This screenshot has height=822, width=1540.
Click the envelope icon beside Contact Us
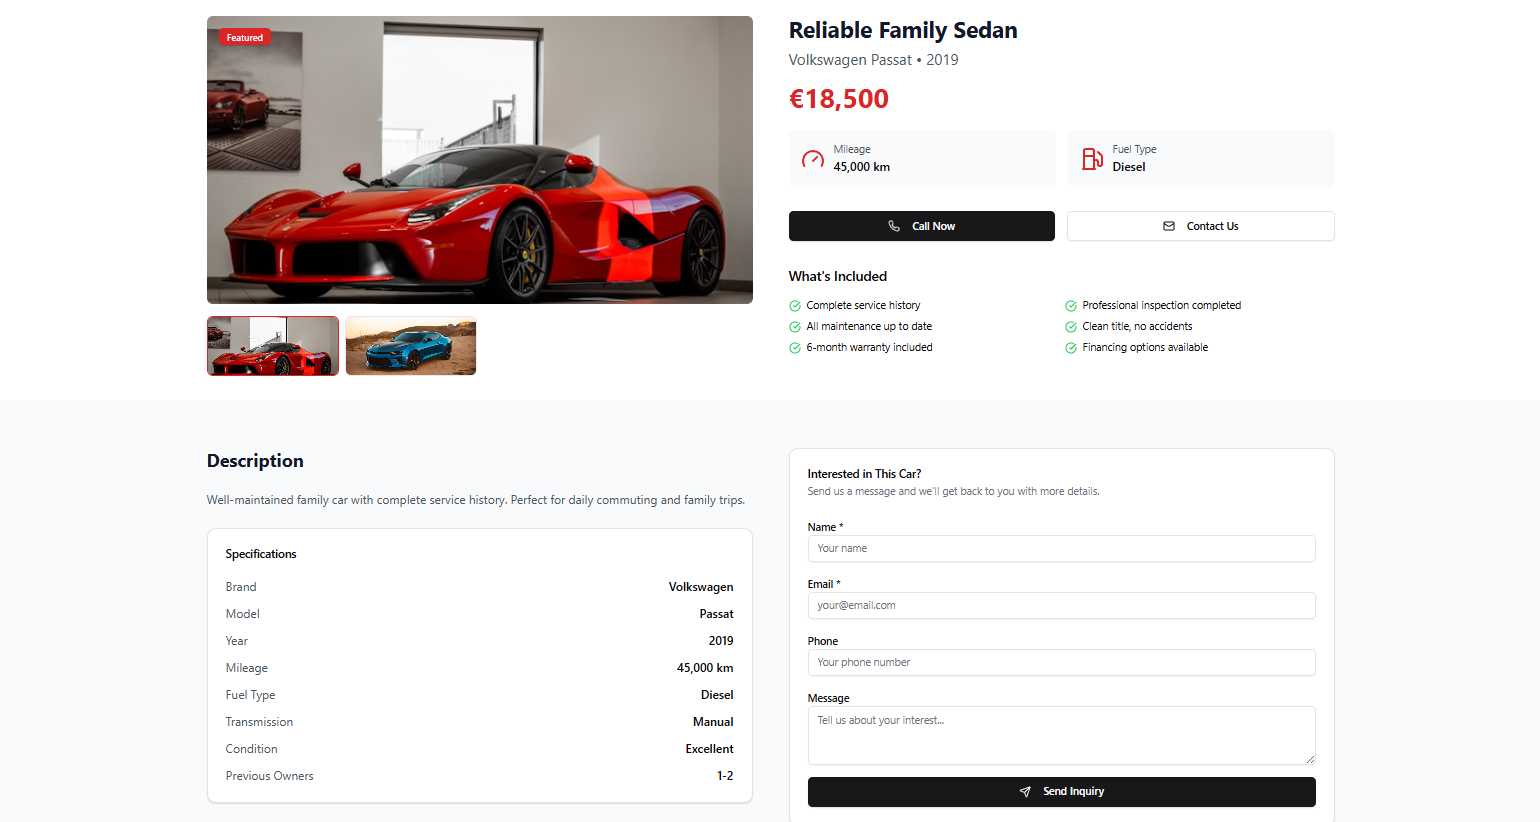1169,226
